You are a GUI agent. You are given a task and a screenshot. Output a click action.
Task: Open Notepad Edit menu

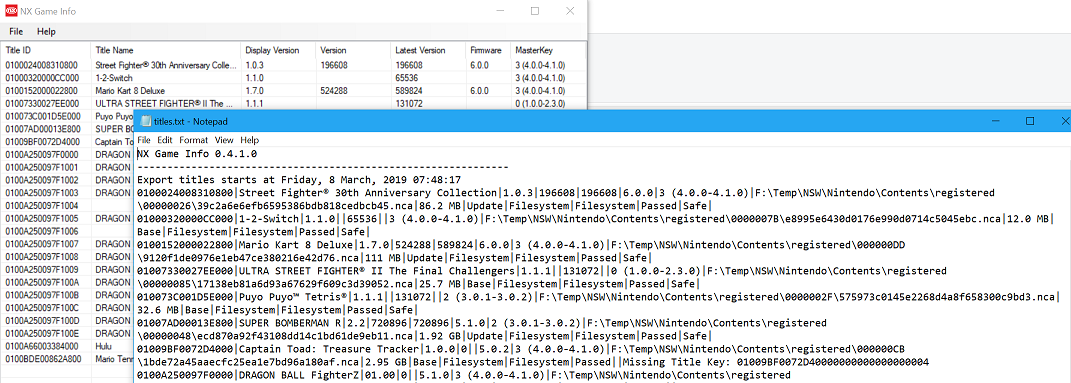(x=164, y=140)
